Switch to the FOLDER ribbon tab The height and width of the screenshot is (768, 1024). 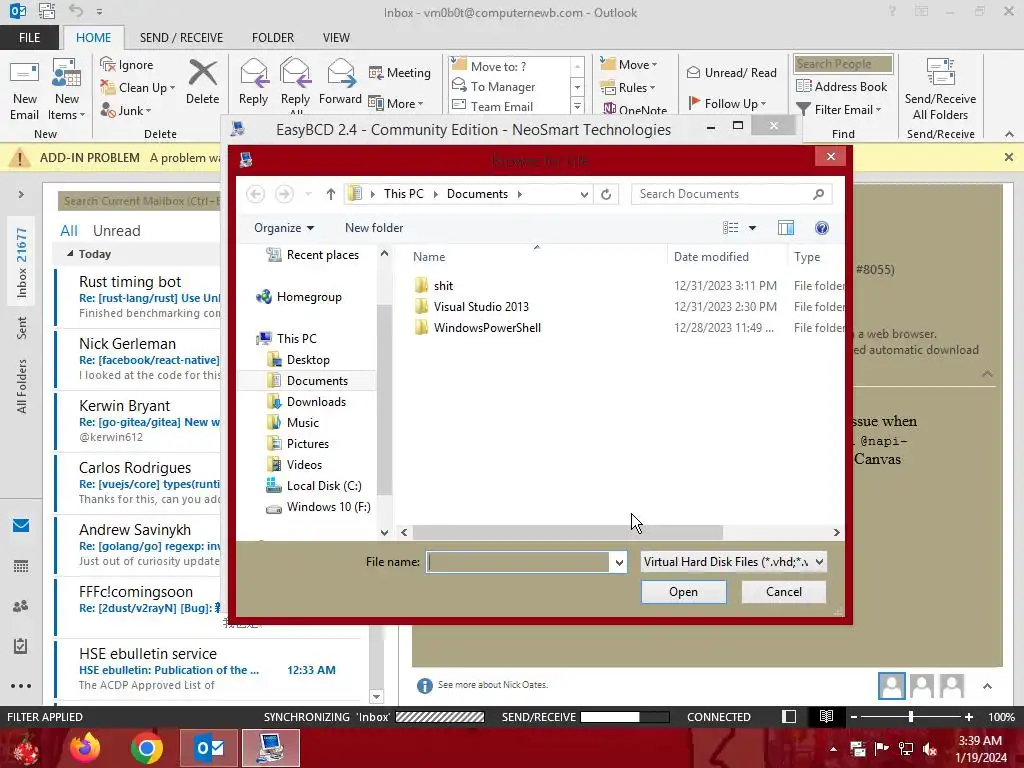point(273,38)
